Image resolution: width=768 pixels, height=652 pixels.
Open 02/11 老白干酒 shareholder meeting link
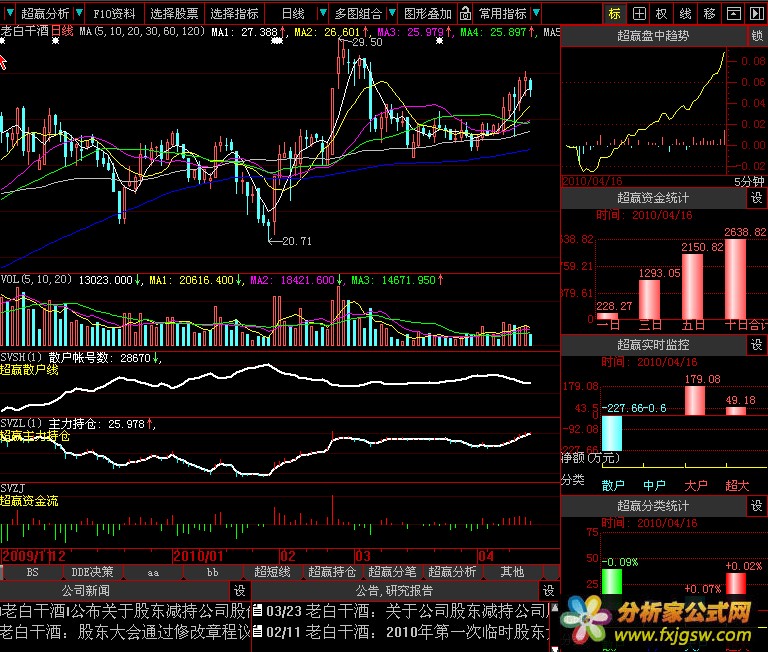click(x=408, y=631)
